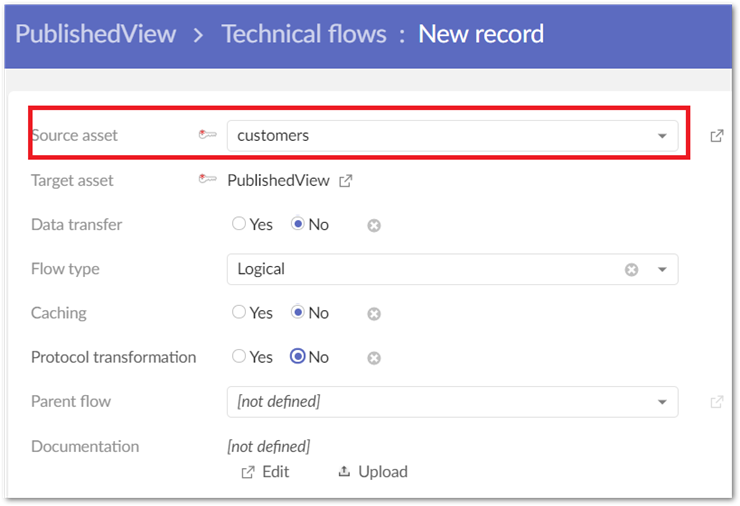This screenshot has width=740, height=506.
Task: Clear the Data transfer selection
Action: point(374,225)
